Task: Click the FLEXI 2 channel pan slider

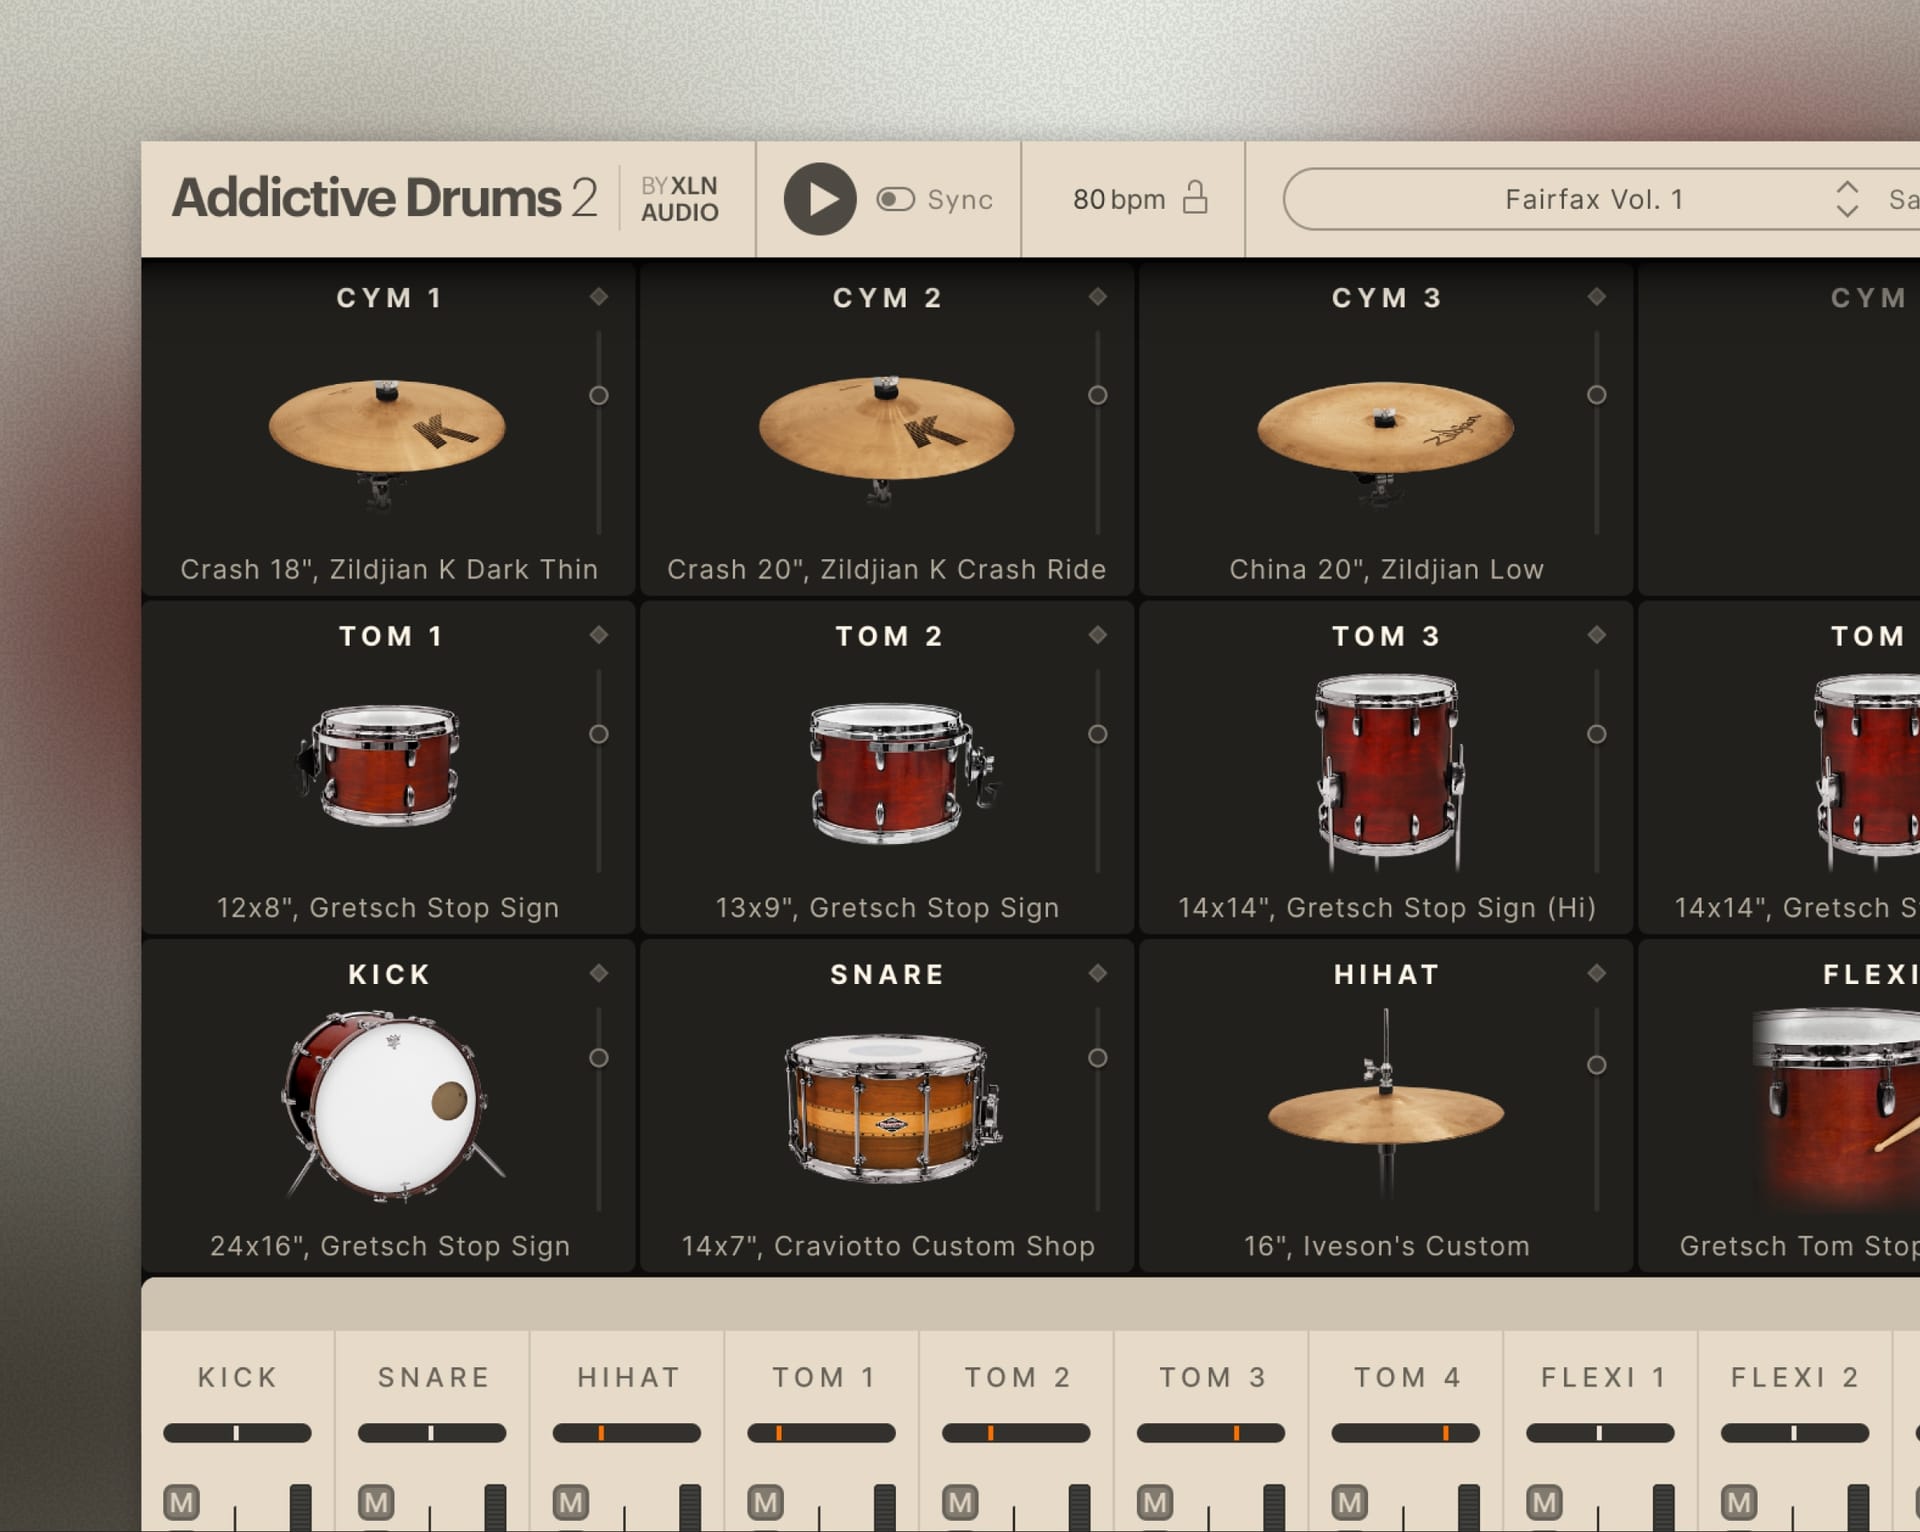Action: tap(1795, 1433)
